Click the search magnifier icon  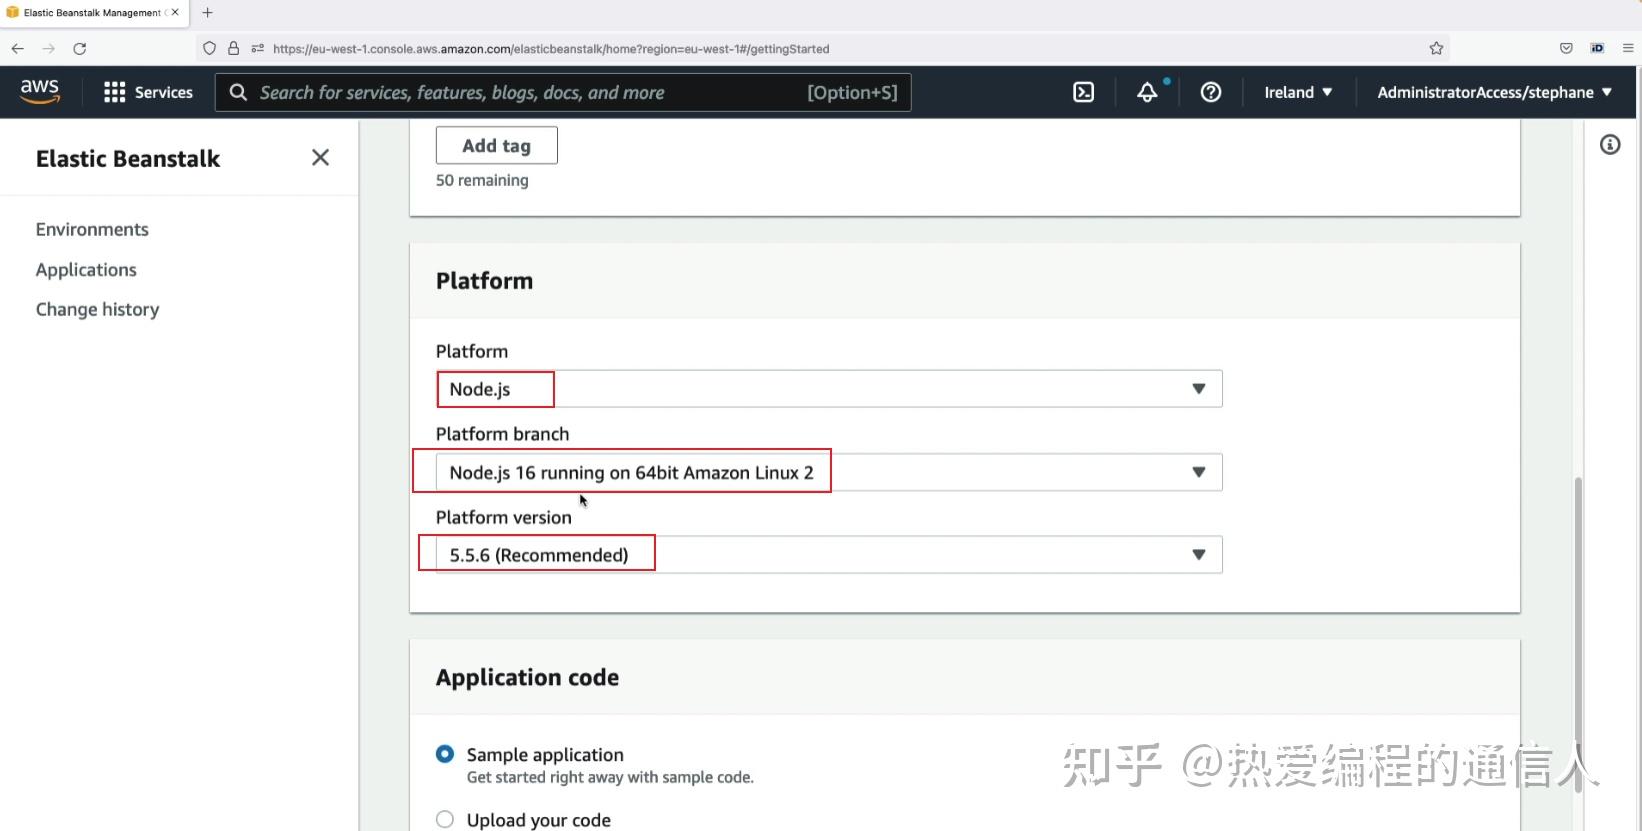[238, 92]
